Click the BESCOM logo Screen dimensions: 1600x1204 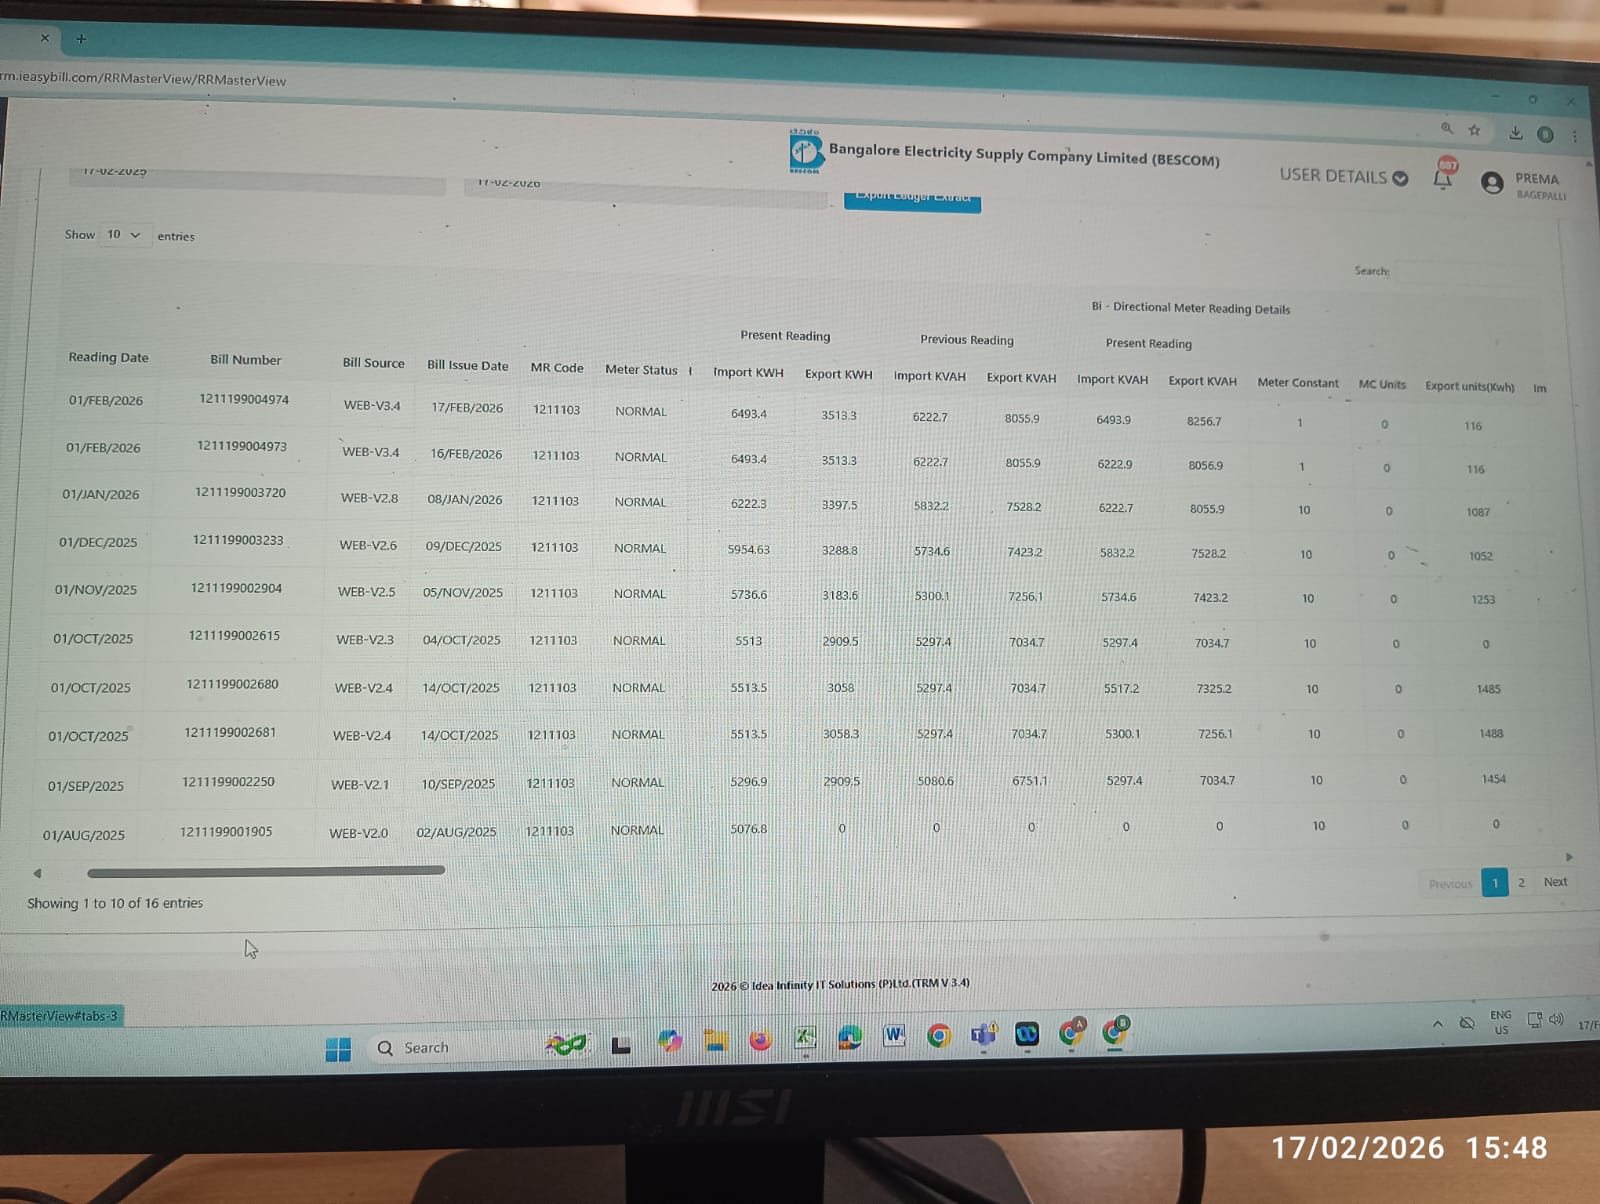click(x=805, y=150)
